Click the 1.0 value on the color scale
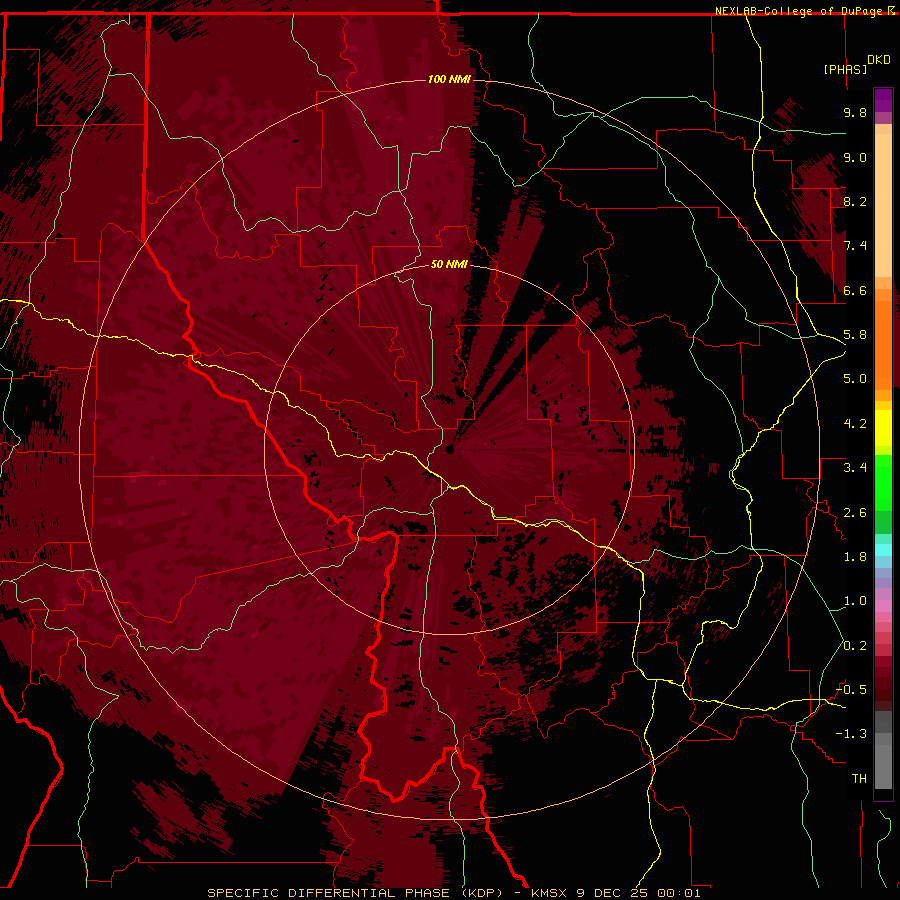This screenshot has width=900, height=900. point(855,601)
